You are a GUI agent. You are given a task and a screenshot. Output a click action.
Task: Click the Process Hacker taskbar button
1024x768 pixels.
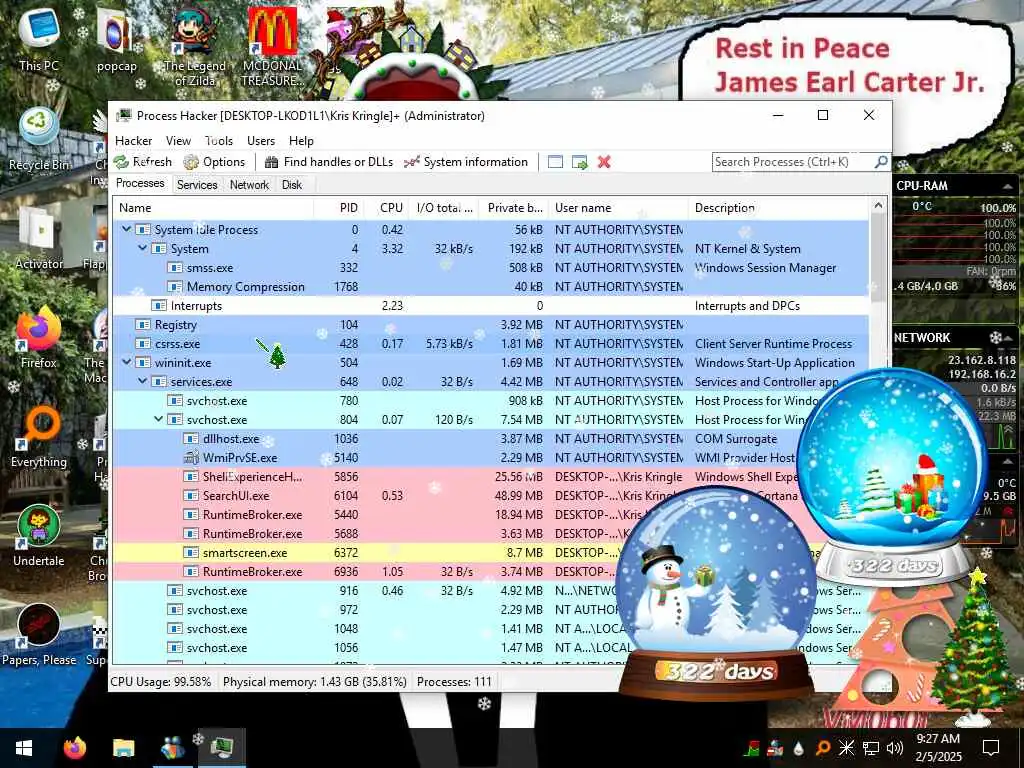(x=222, y=748)
